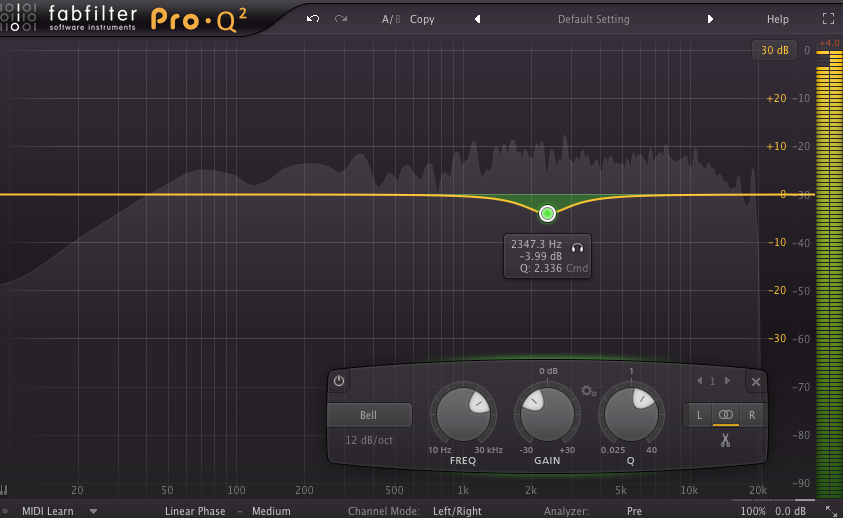This screenshot has width=843, height=518.
Task: Toggle full screen mode icon
Action: 828,19
